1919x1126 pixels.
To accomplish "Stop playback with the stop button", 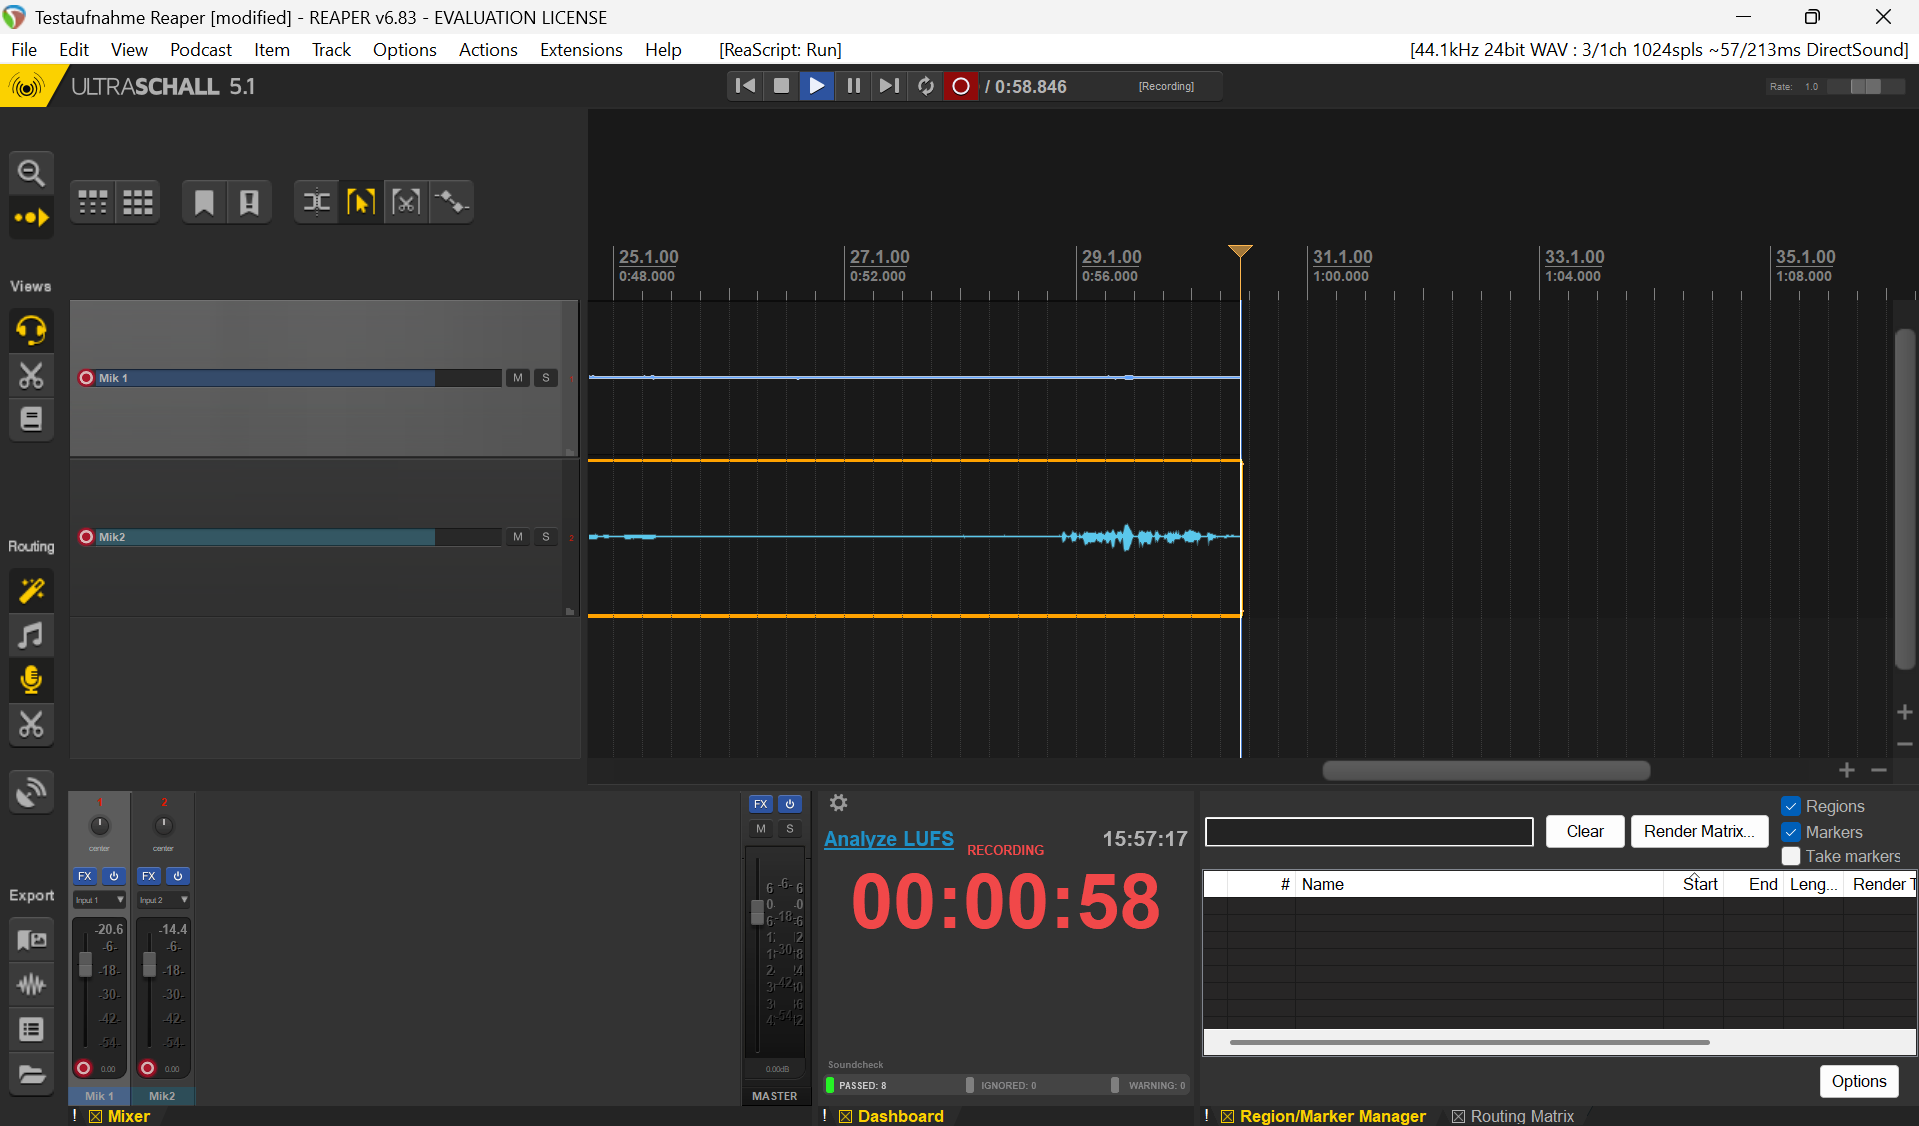I will (x=781, y=86).
